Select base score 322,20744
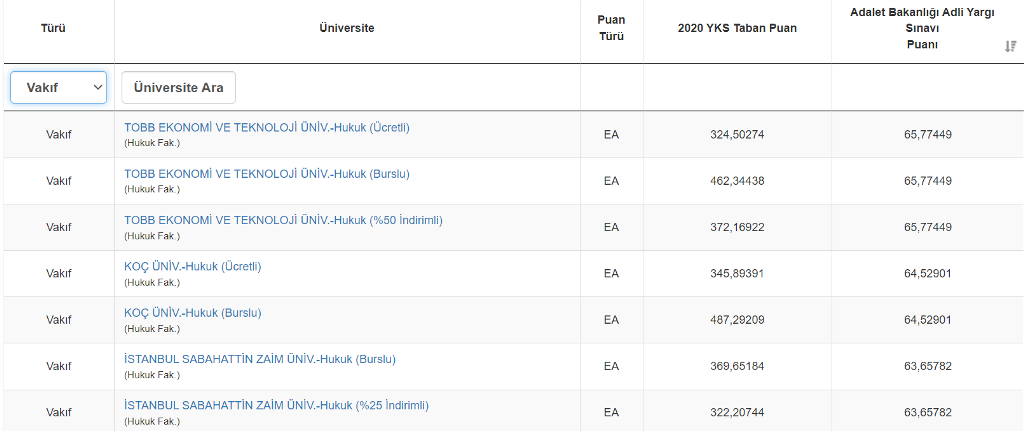1024x432 pixels. [737, 412]
